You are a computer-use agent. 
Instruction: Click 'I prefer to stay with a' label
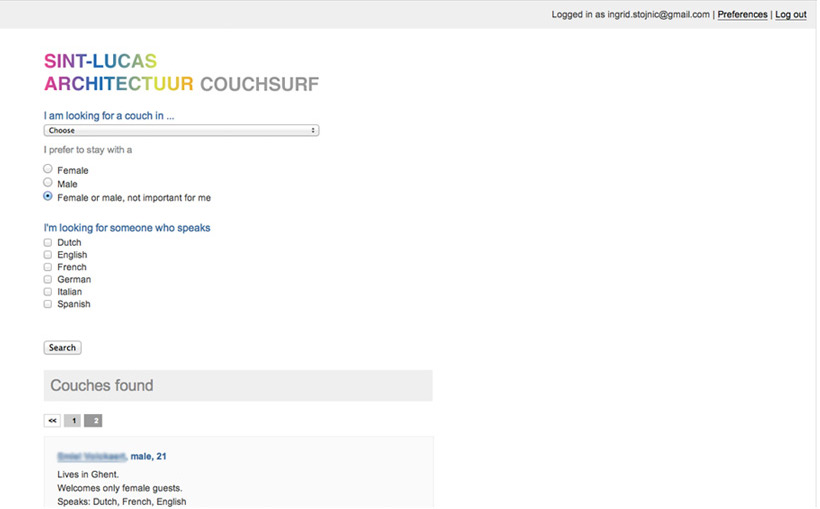(x=88, y=150)
